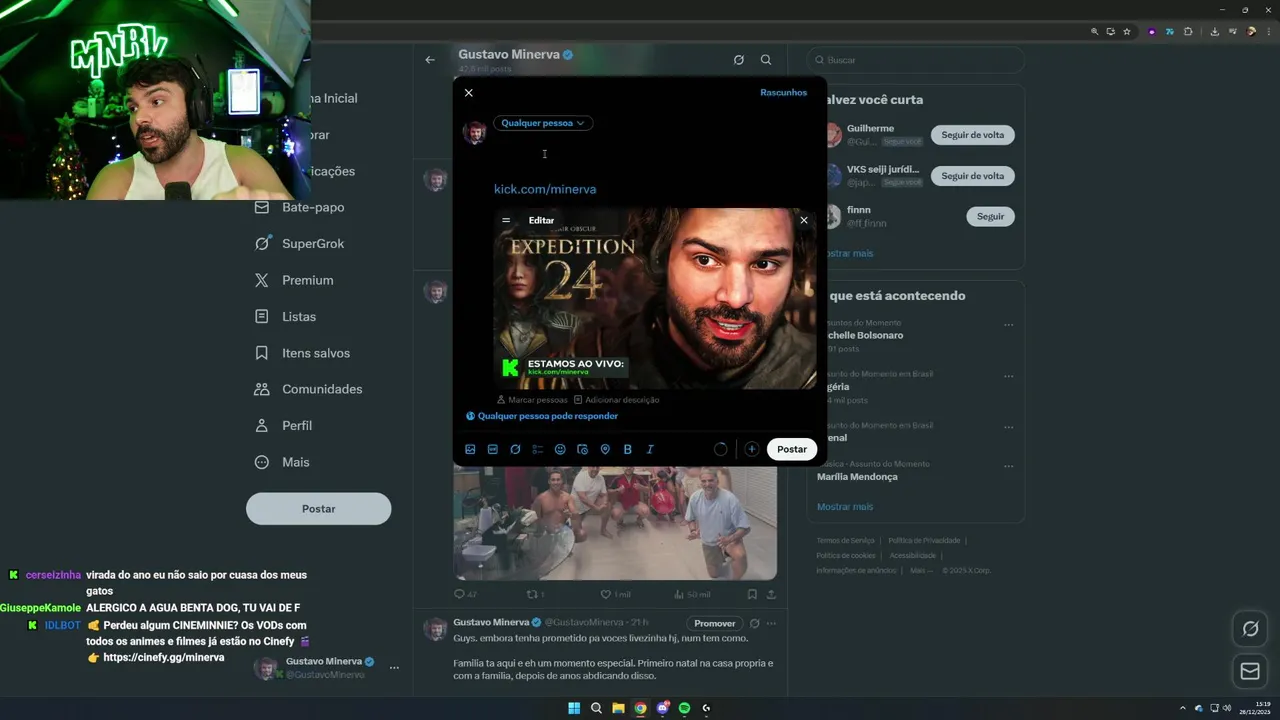This screenshot has width=1280, height=720.
Task: Change who can reply: Qualquer pessoa pode responder
Action: pos(542,416)
